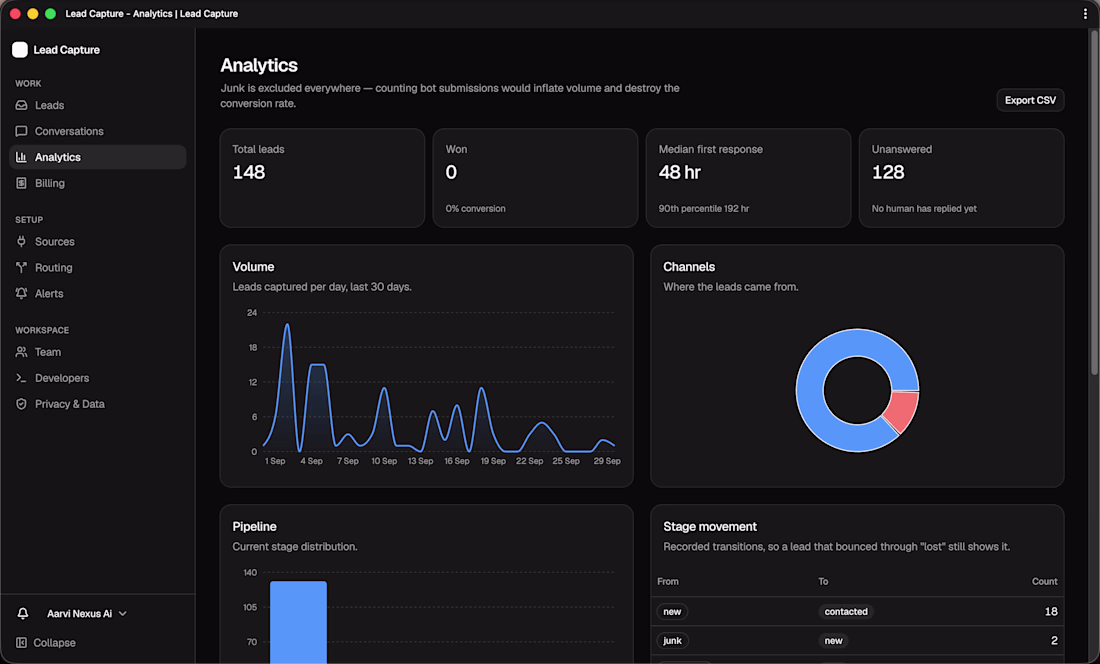
Task: Open the Routing branch icon
Action: 22,267
